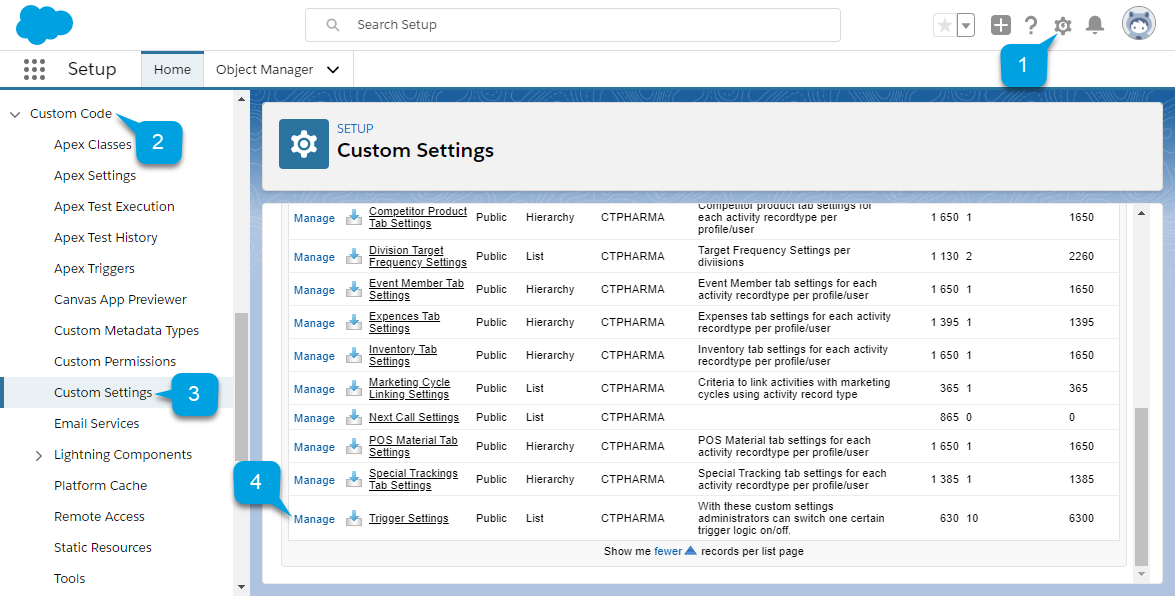1175x596 pixels.
Task: Collapse the Custom Code section
Action: tap(15, 114)
